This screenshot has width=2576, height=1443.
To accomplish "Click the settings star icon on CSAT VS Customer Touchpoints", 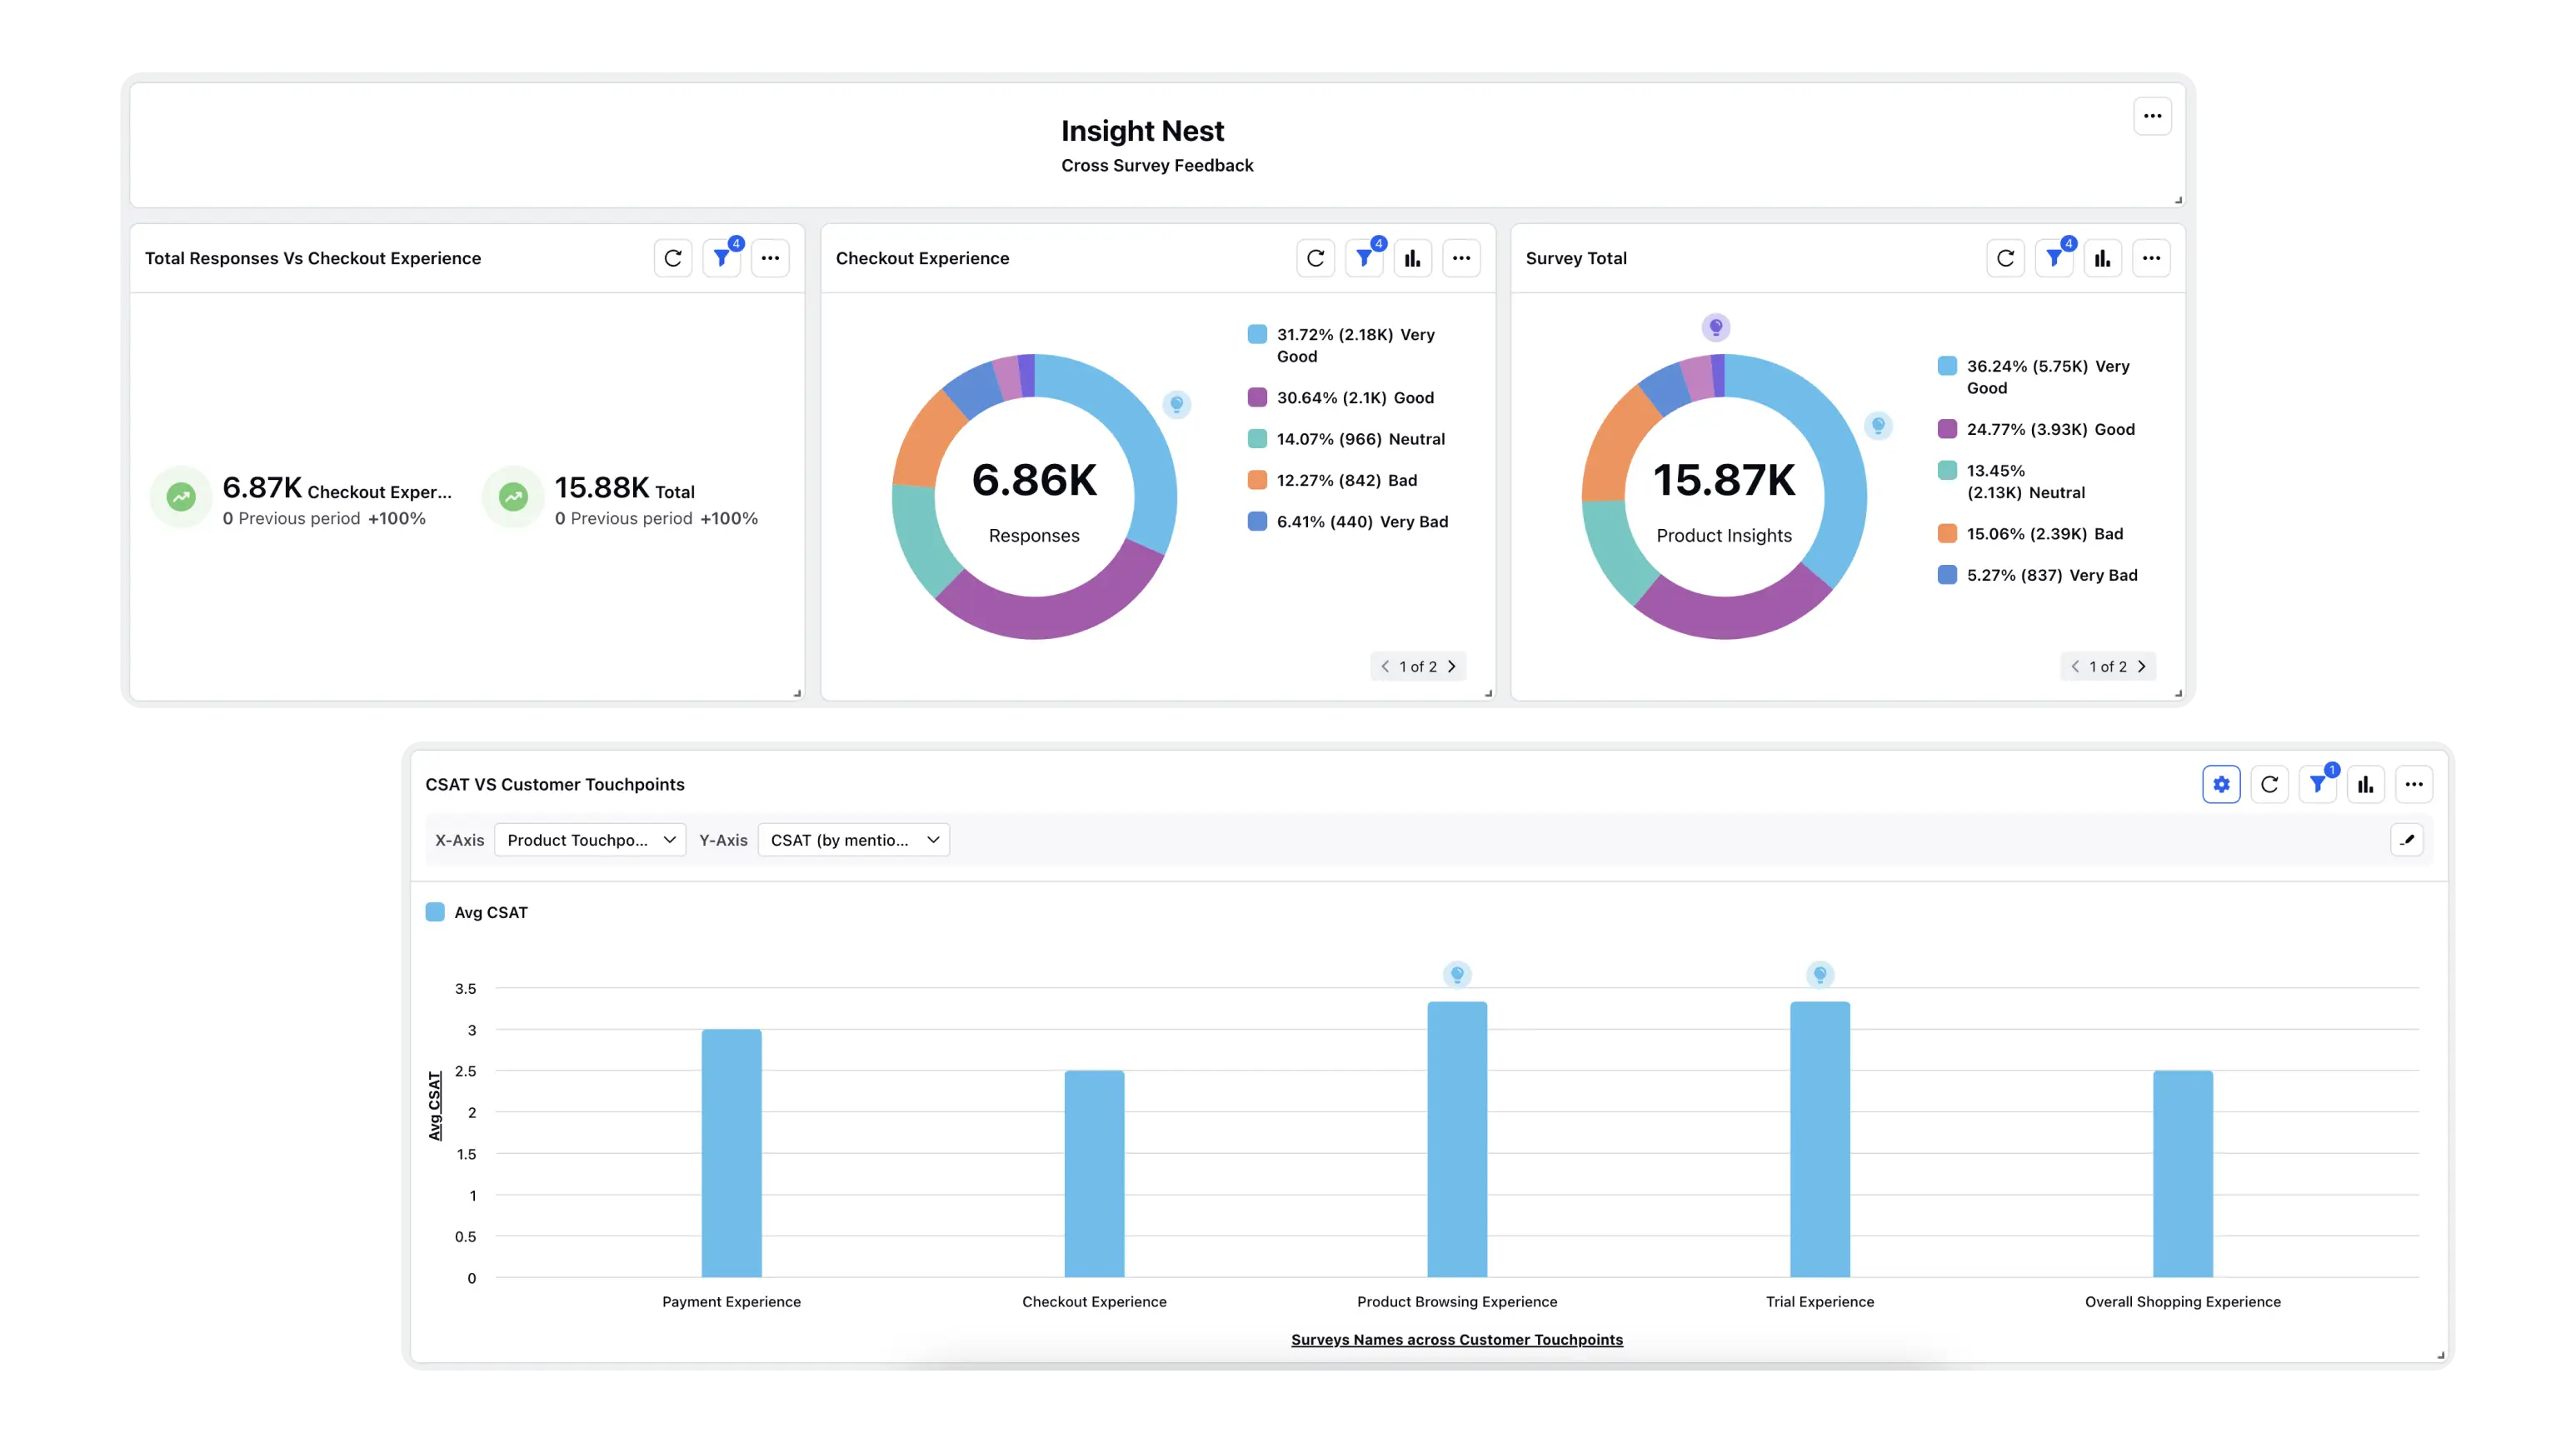I will 2222,783.
